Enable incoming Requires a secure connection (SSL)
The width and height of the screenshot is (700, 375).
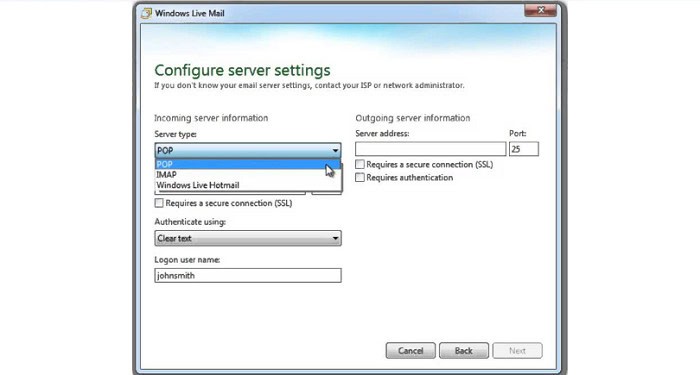coord(159,203)
